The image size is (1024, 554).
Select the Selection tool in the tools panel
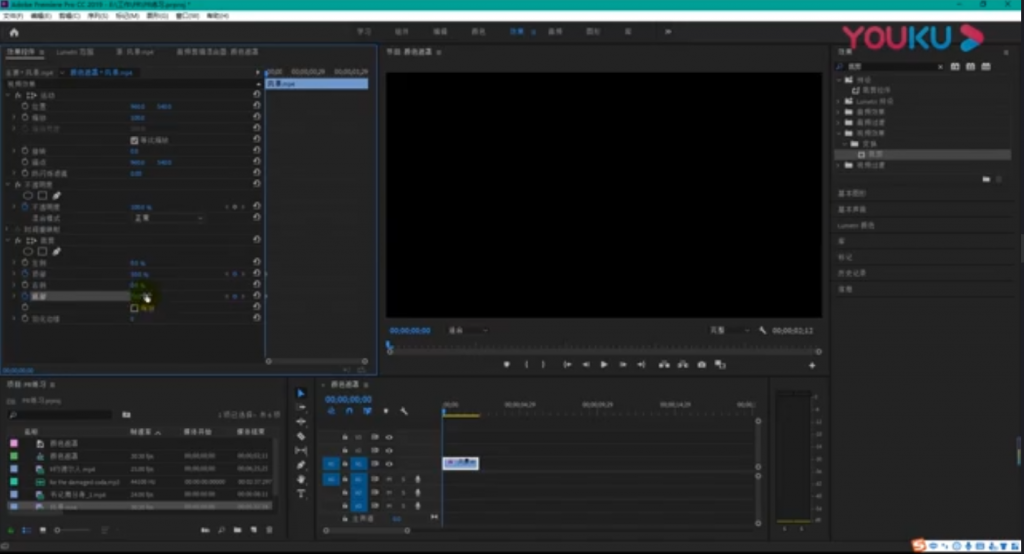[x=301, y=393]
